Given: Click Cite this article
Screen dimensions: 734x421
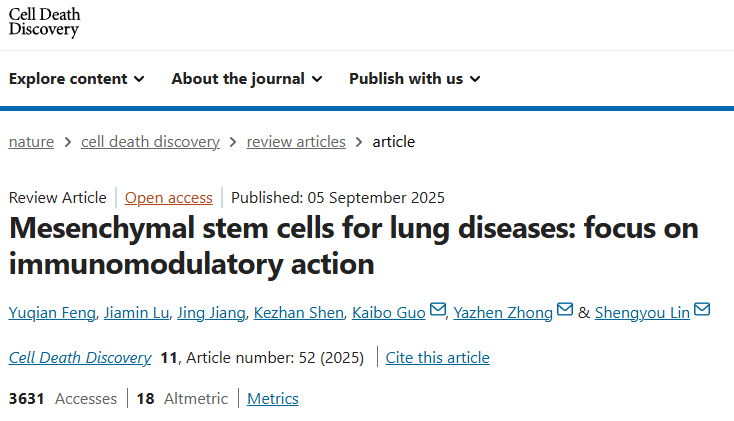Looking at the screenshot, I should 437,357.
